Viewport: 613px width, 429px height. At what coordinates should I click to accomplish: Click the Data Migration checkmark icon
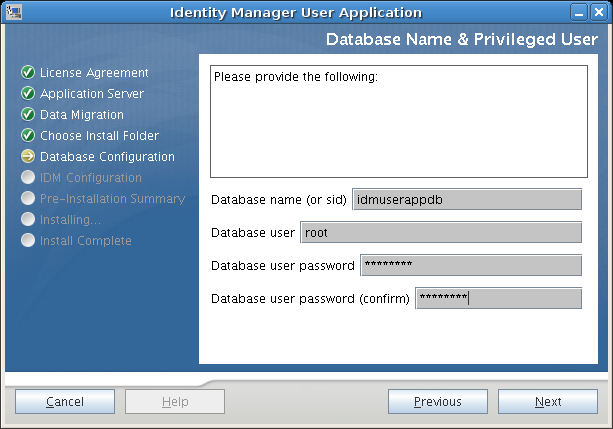click(x=28, y=115)
